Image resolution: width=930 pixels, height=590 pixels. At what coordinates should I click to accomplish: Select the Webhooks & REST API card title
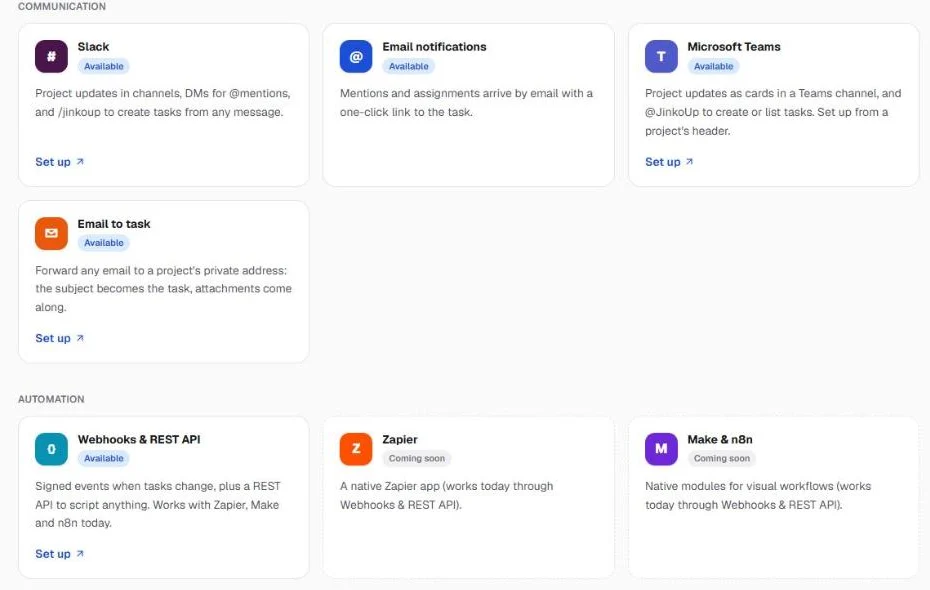pyautogui.click(x=139, y=439)
